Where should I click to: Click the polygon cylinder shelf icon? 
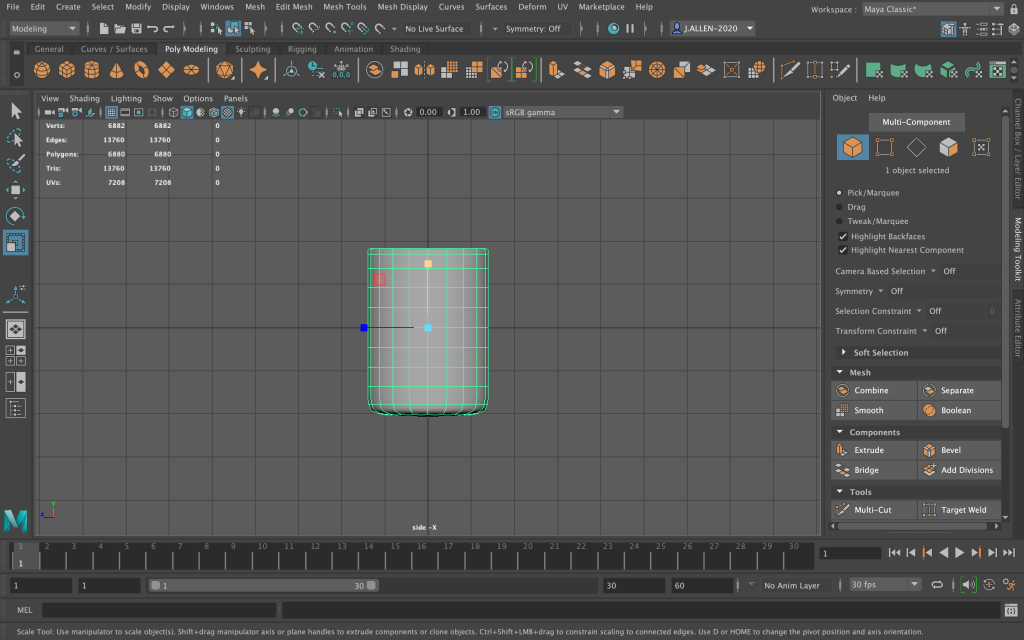click(x=91, y=70)
